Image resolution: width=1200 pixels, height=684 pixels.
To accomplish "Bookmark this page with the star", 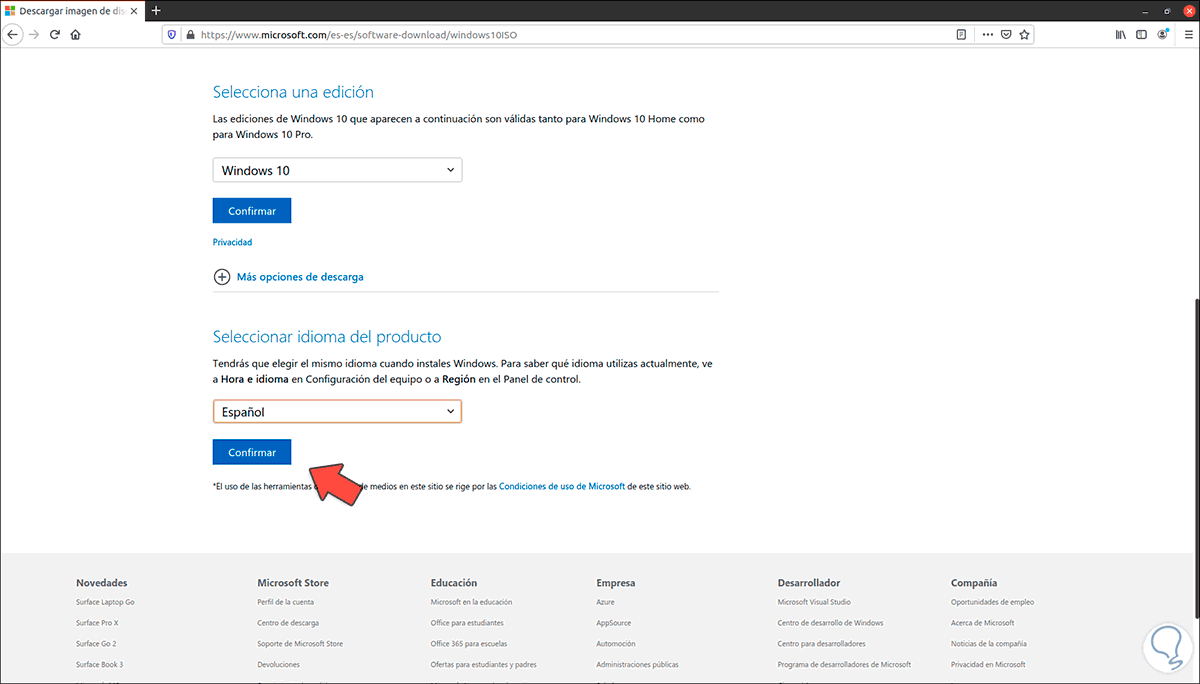I will [1024, 33].
